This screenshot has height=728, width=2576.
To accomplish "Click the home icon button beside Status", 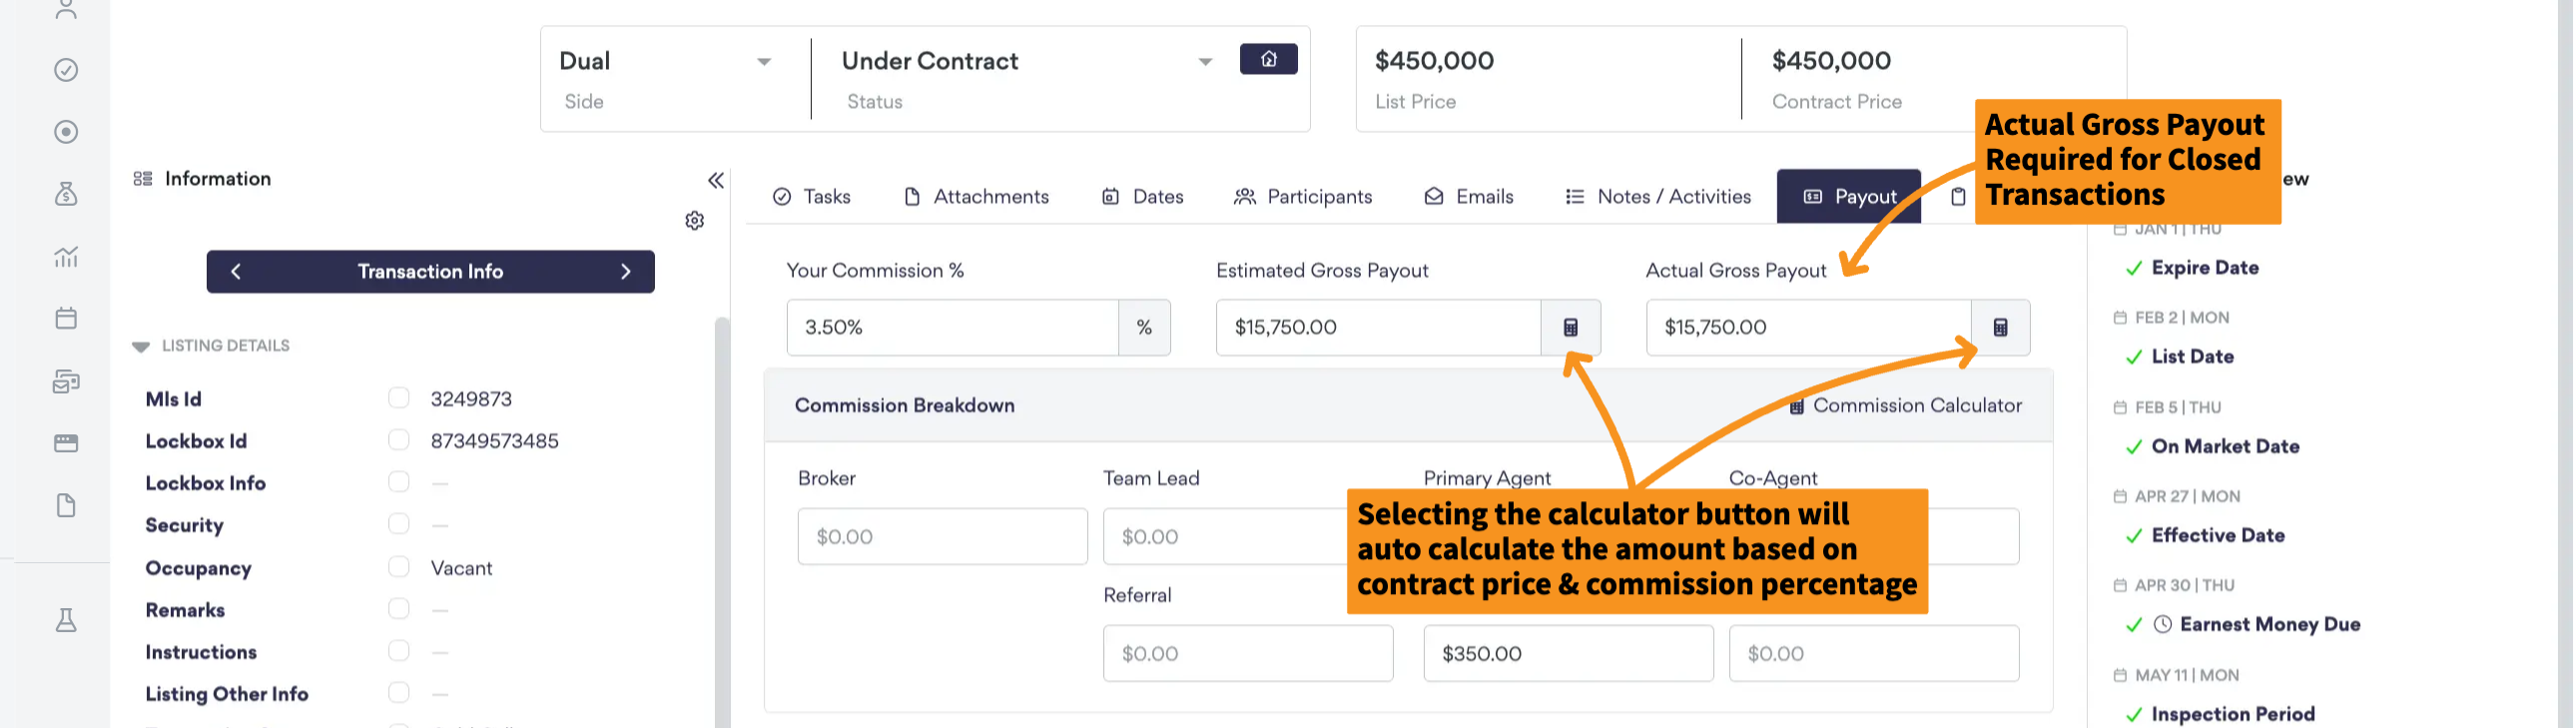I will pyautogui.click(x=1270, y=59).
